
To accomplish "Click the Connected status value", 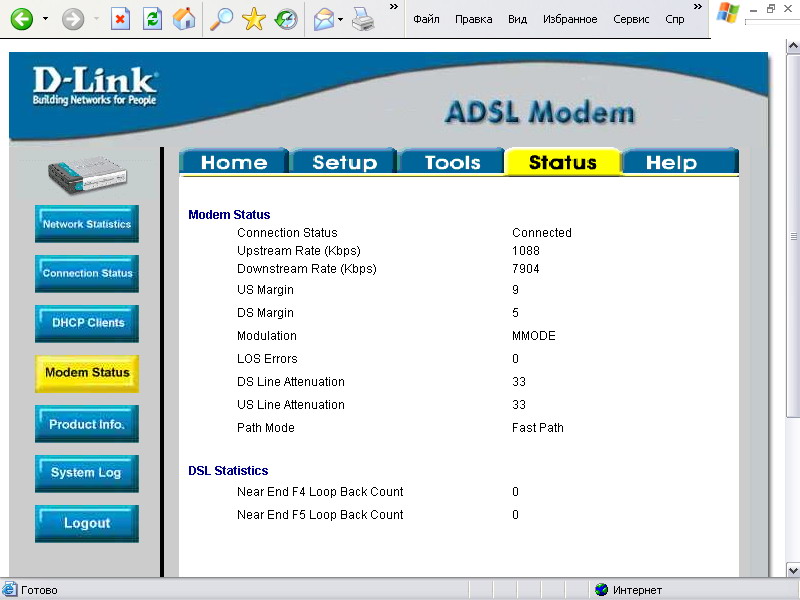I will click(542, 233).
